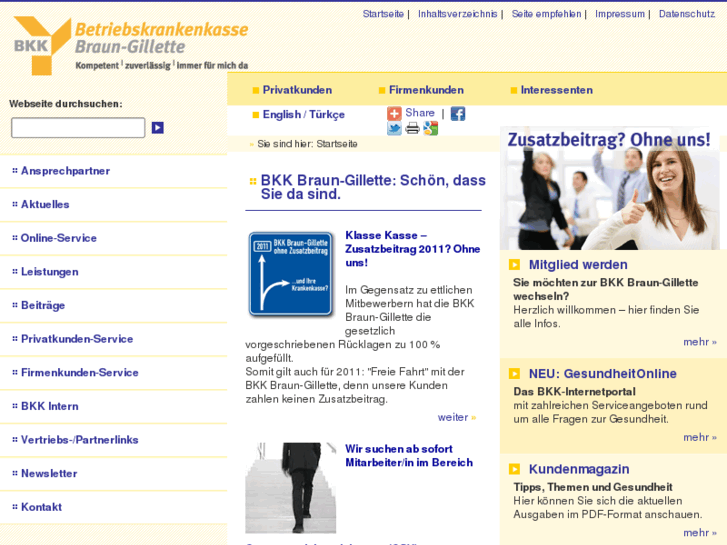Share via the Google bookmarks icon
Screen dimensions: 727x545
pyautogui.click(x=430, y=128)
